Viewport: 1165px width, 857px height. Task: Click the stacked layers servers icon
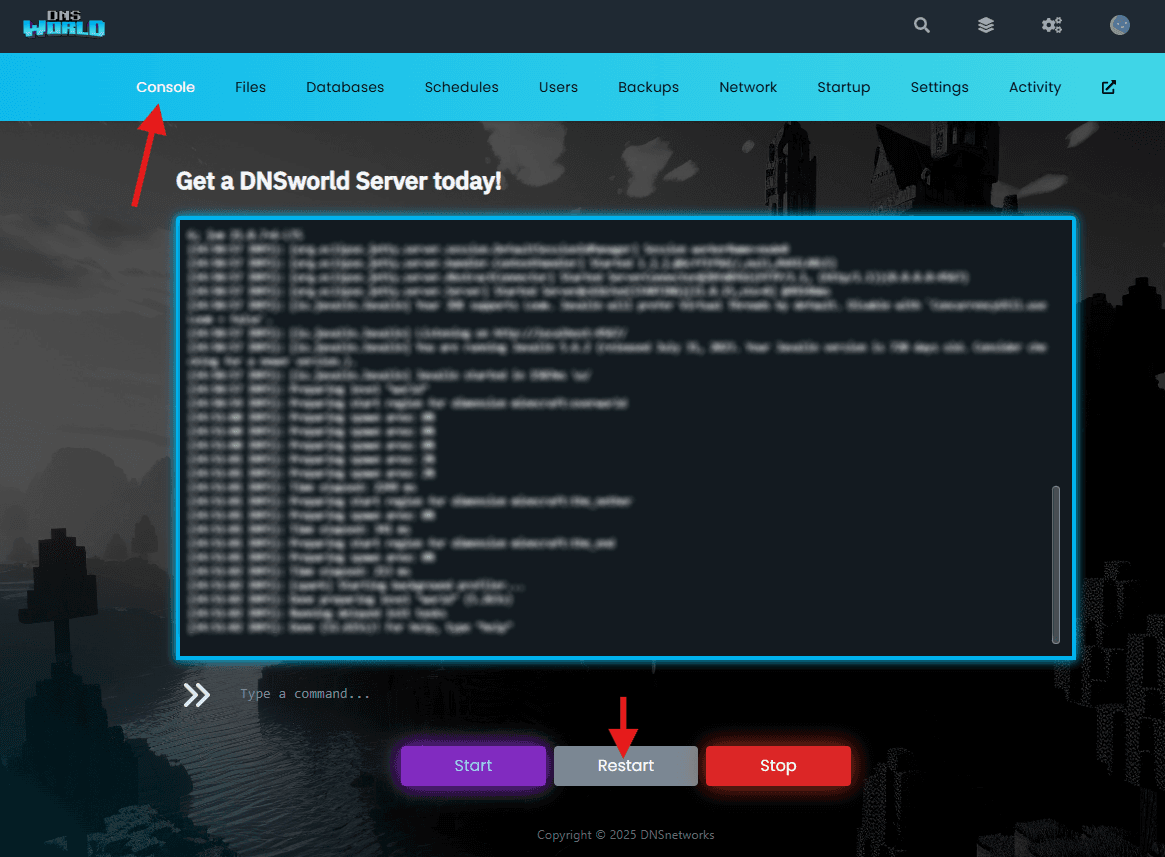986,26
